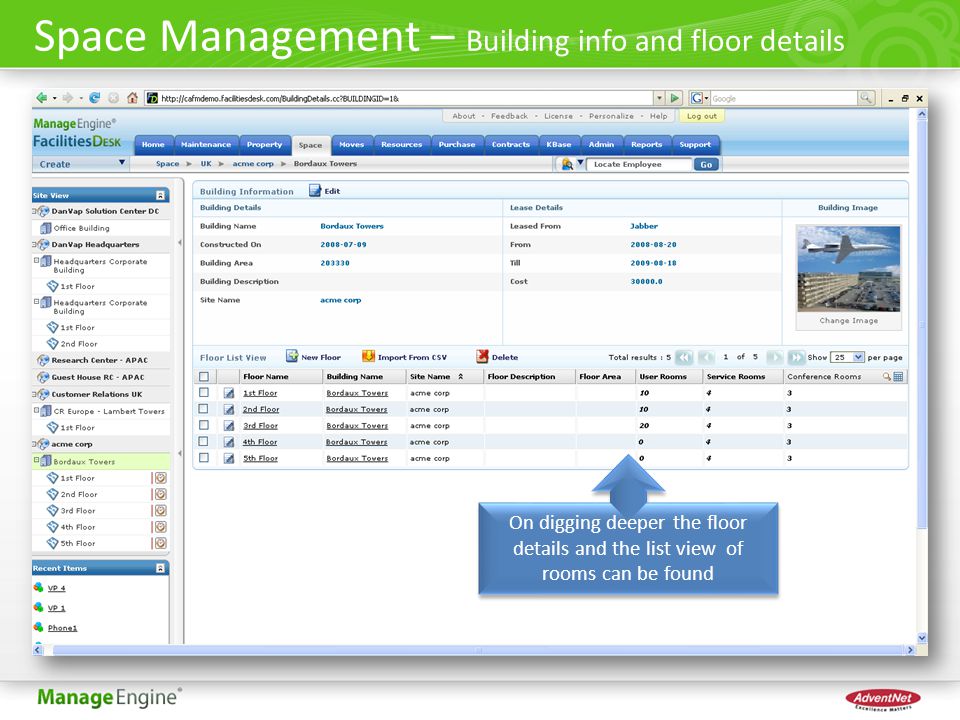Click the Locate Employee input field
960x720 pixels.
pyautogui.click(x=639, y=164)
